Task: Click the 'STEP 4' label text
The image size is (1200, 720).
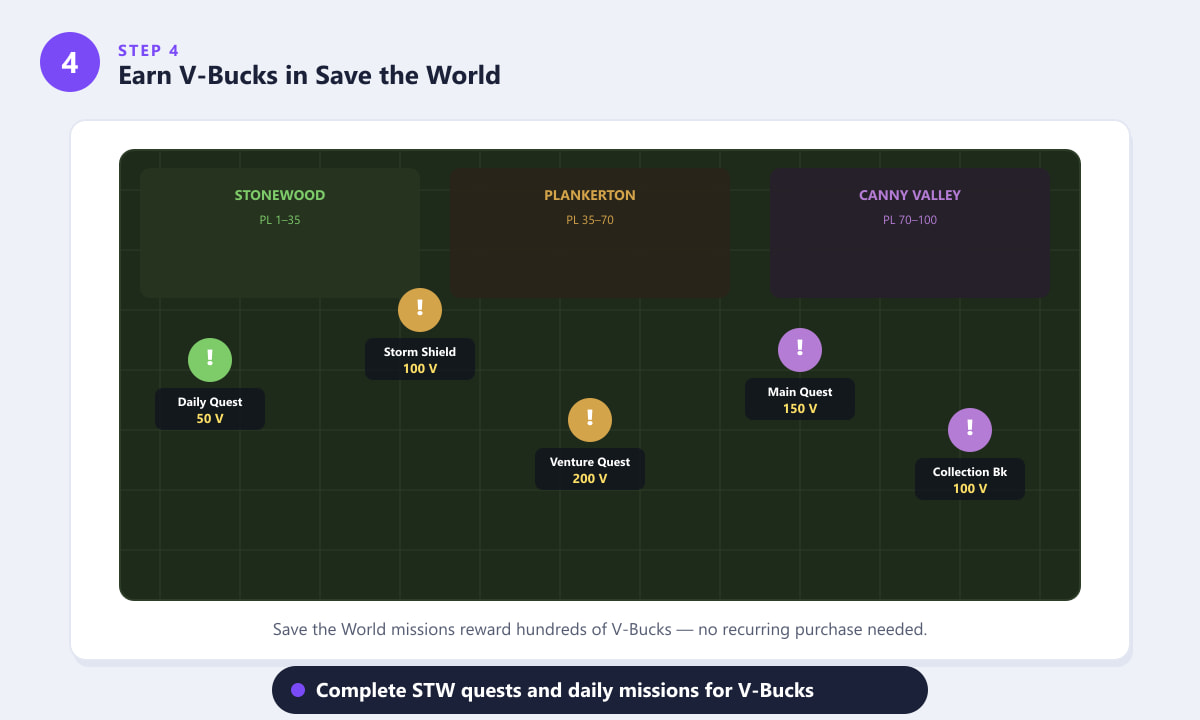Action: tap(148, 51)
